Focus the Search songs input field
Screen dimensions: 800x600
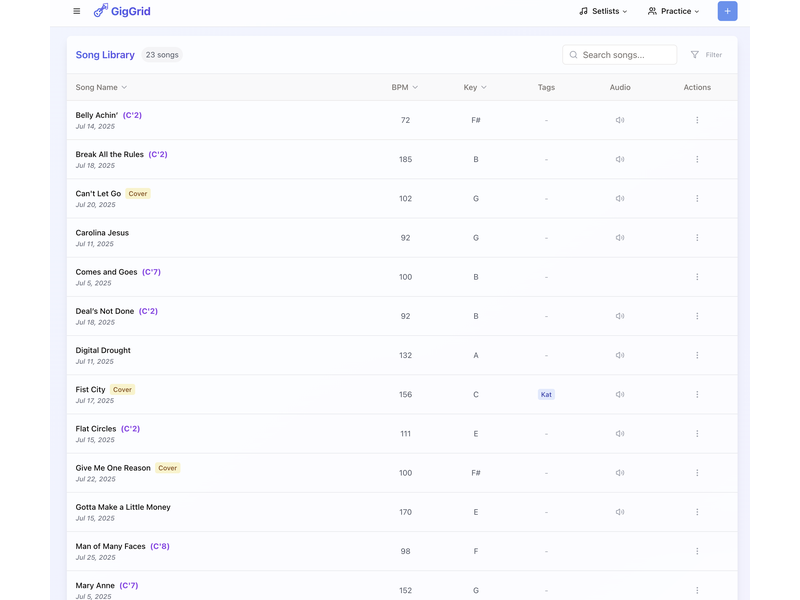point(625,55)
